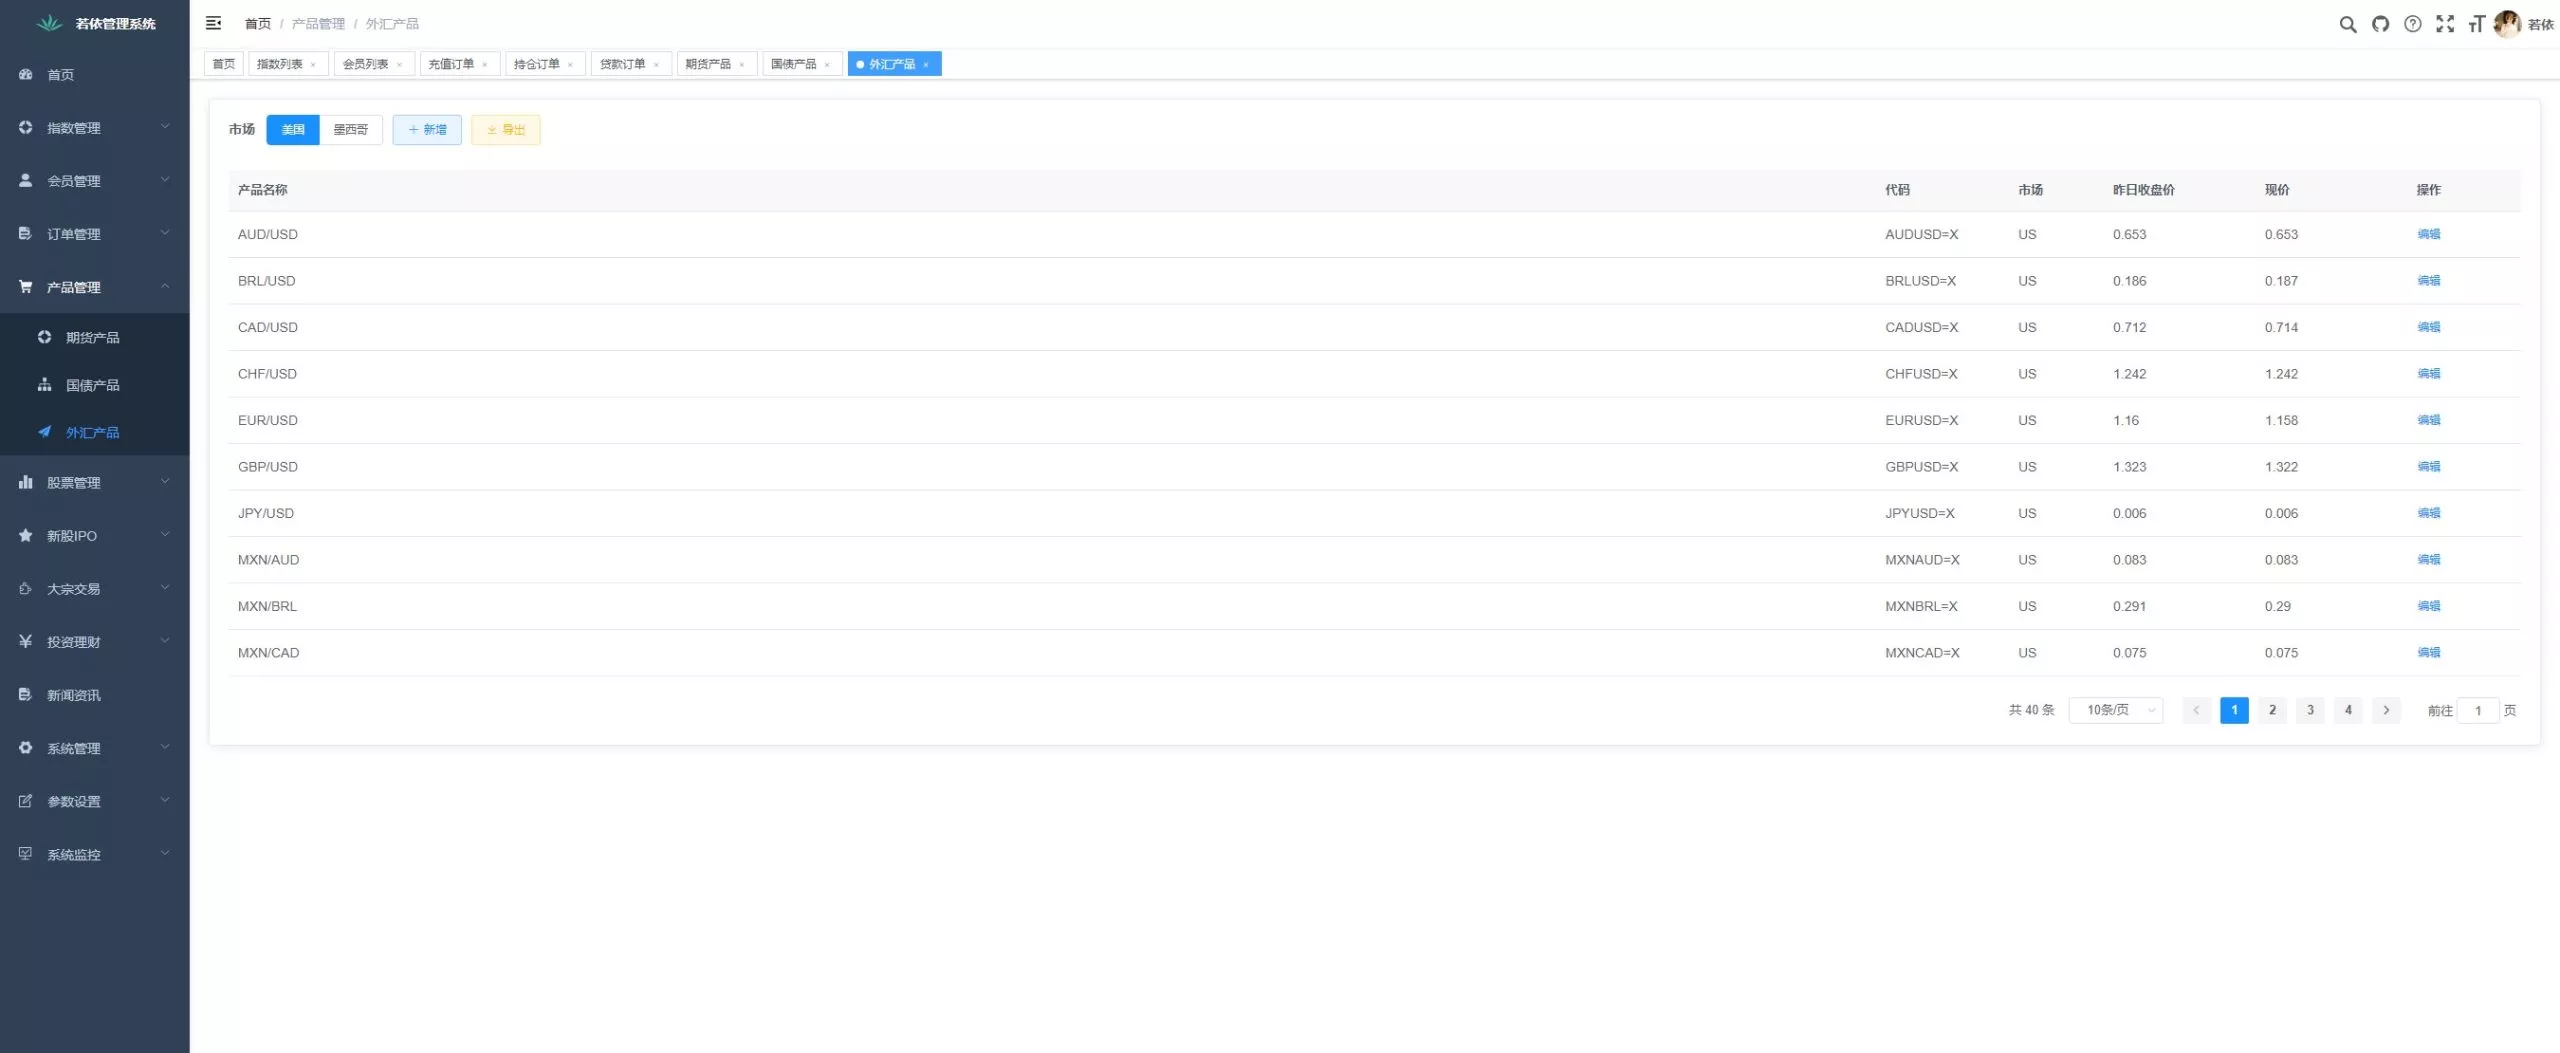
Task: Open the help documentation question icon
Action: (x=2412, y=24)
